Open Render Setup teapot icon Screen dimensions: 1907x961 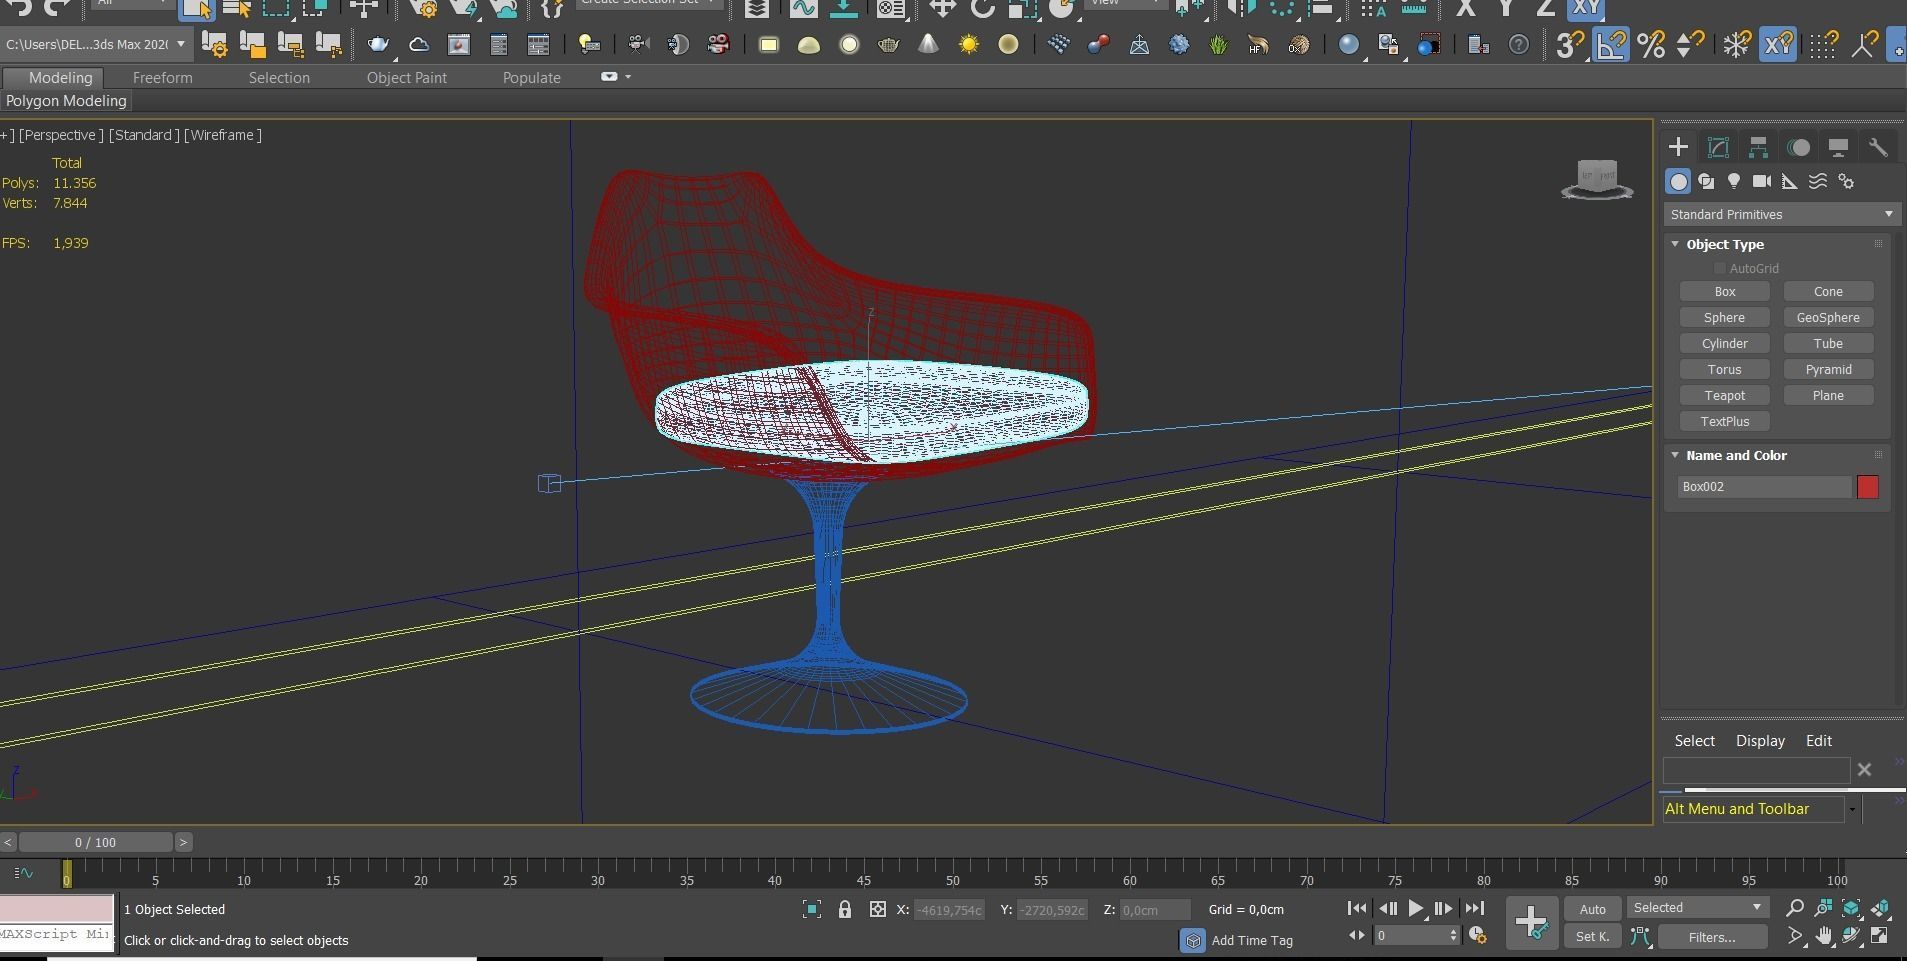coord(378,44)
